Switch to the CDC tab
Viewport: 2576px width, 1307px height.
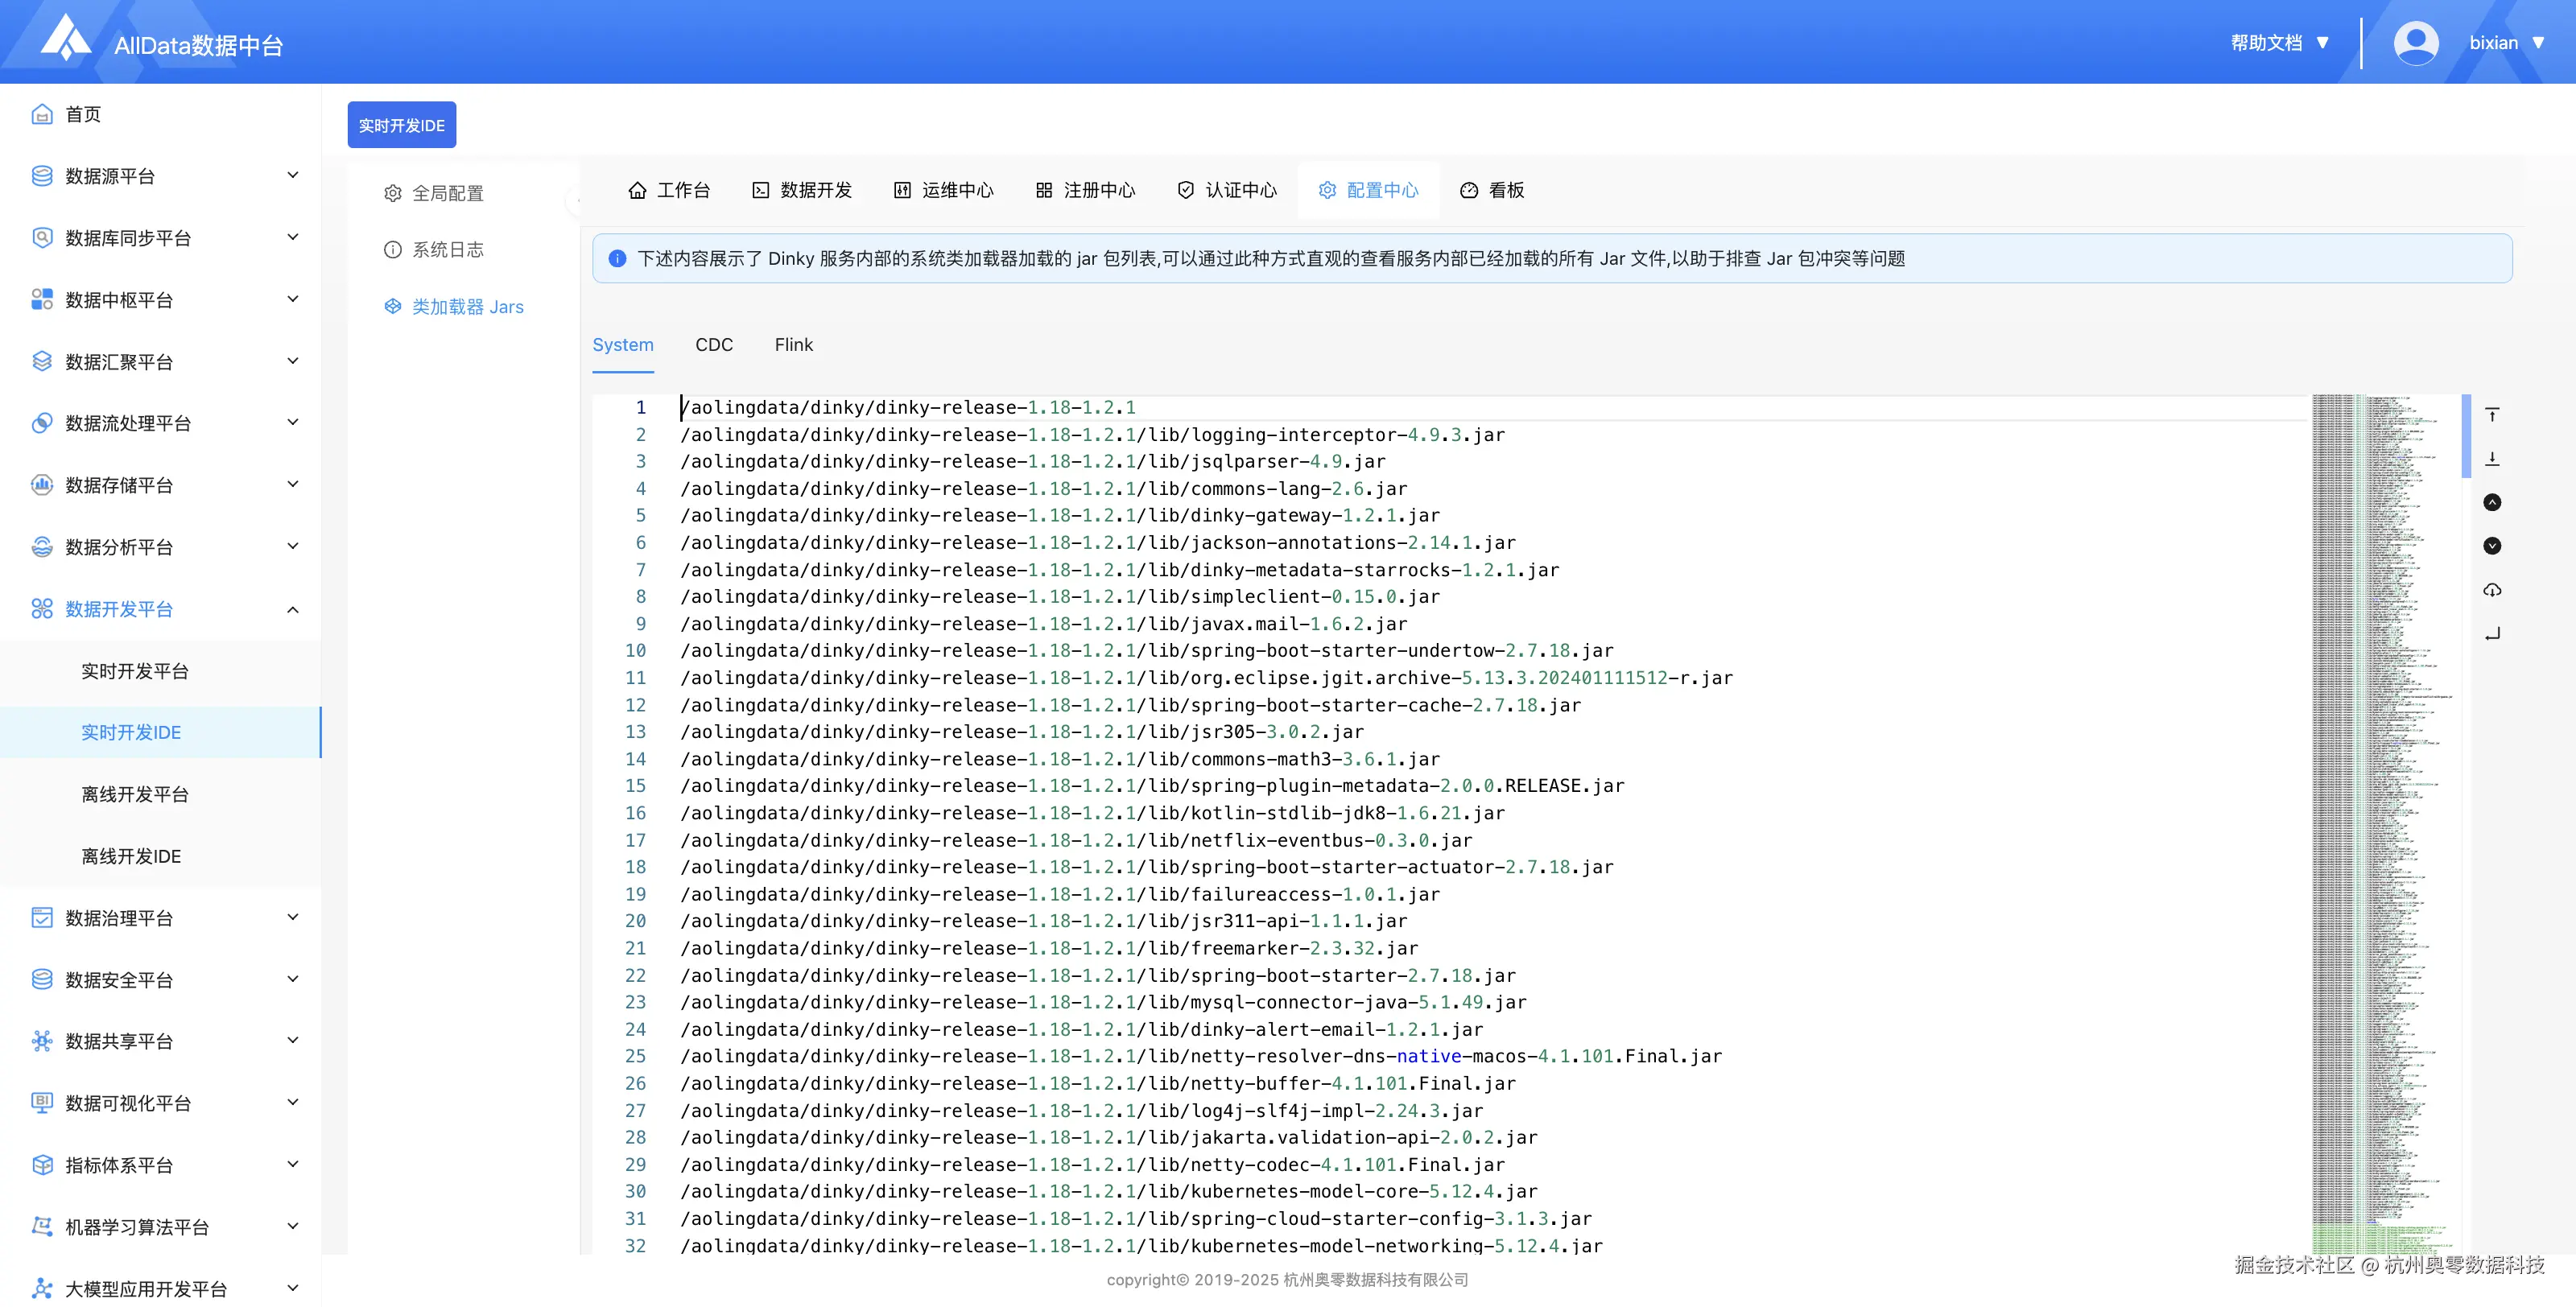pos(713,344)
